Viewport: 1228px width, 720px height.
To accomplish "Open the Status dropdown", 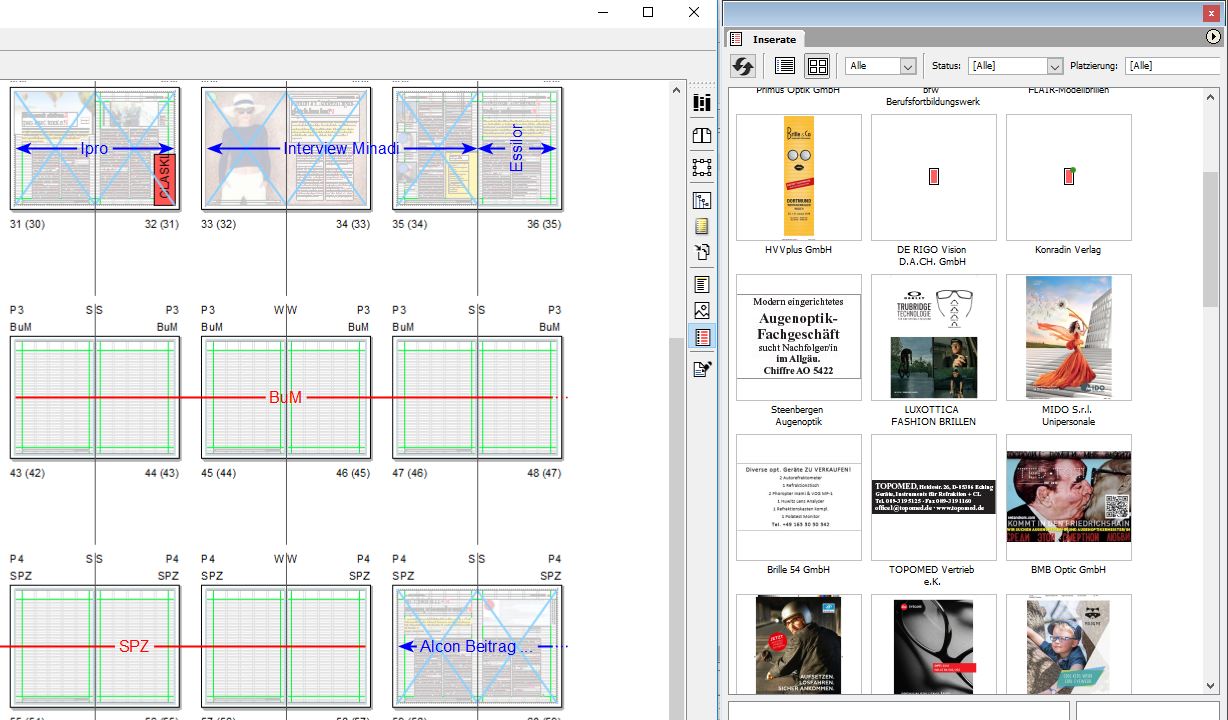I will pos(1015,66).
